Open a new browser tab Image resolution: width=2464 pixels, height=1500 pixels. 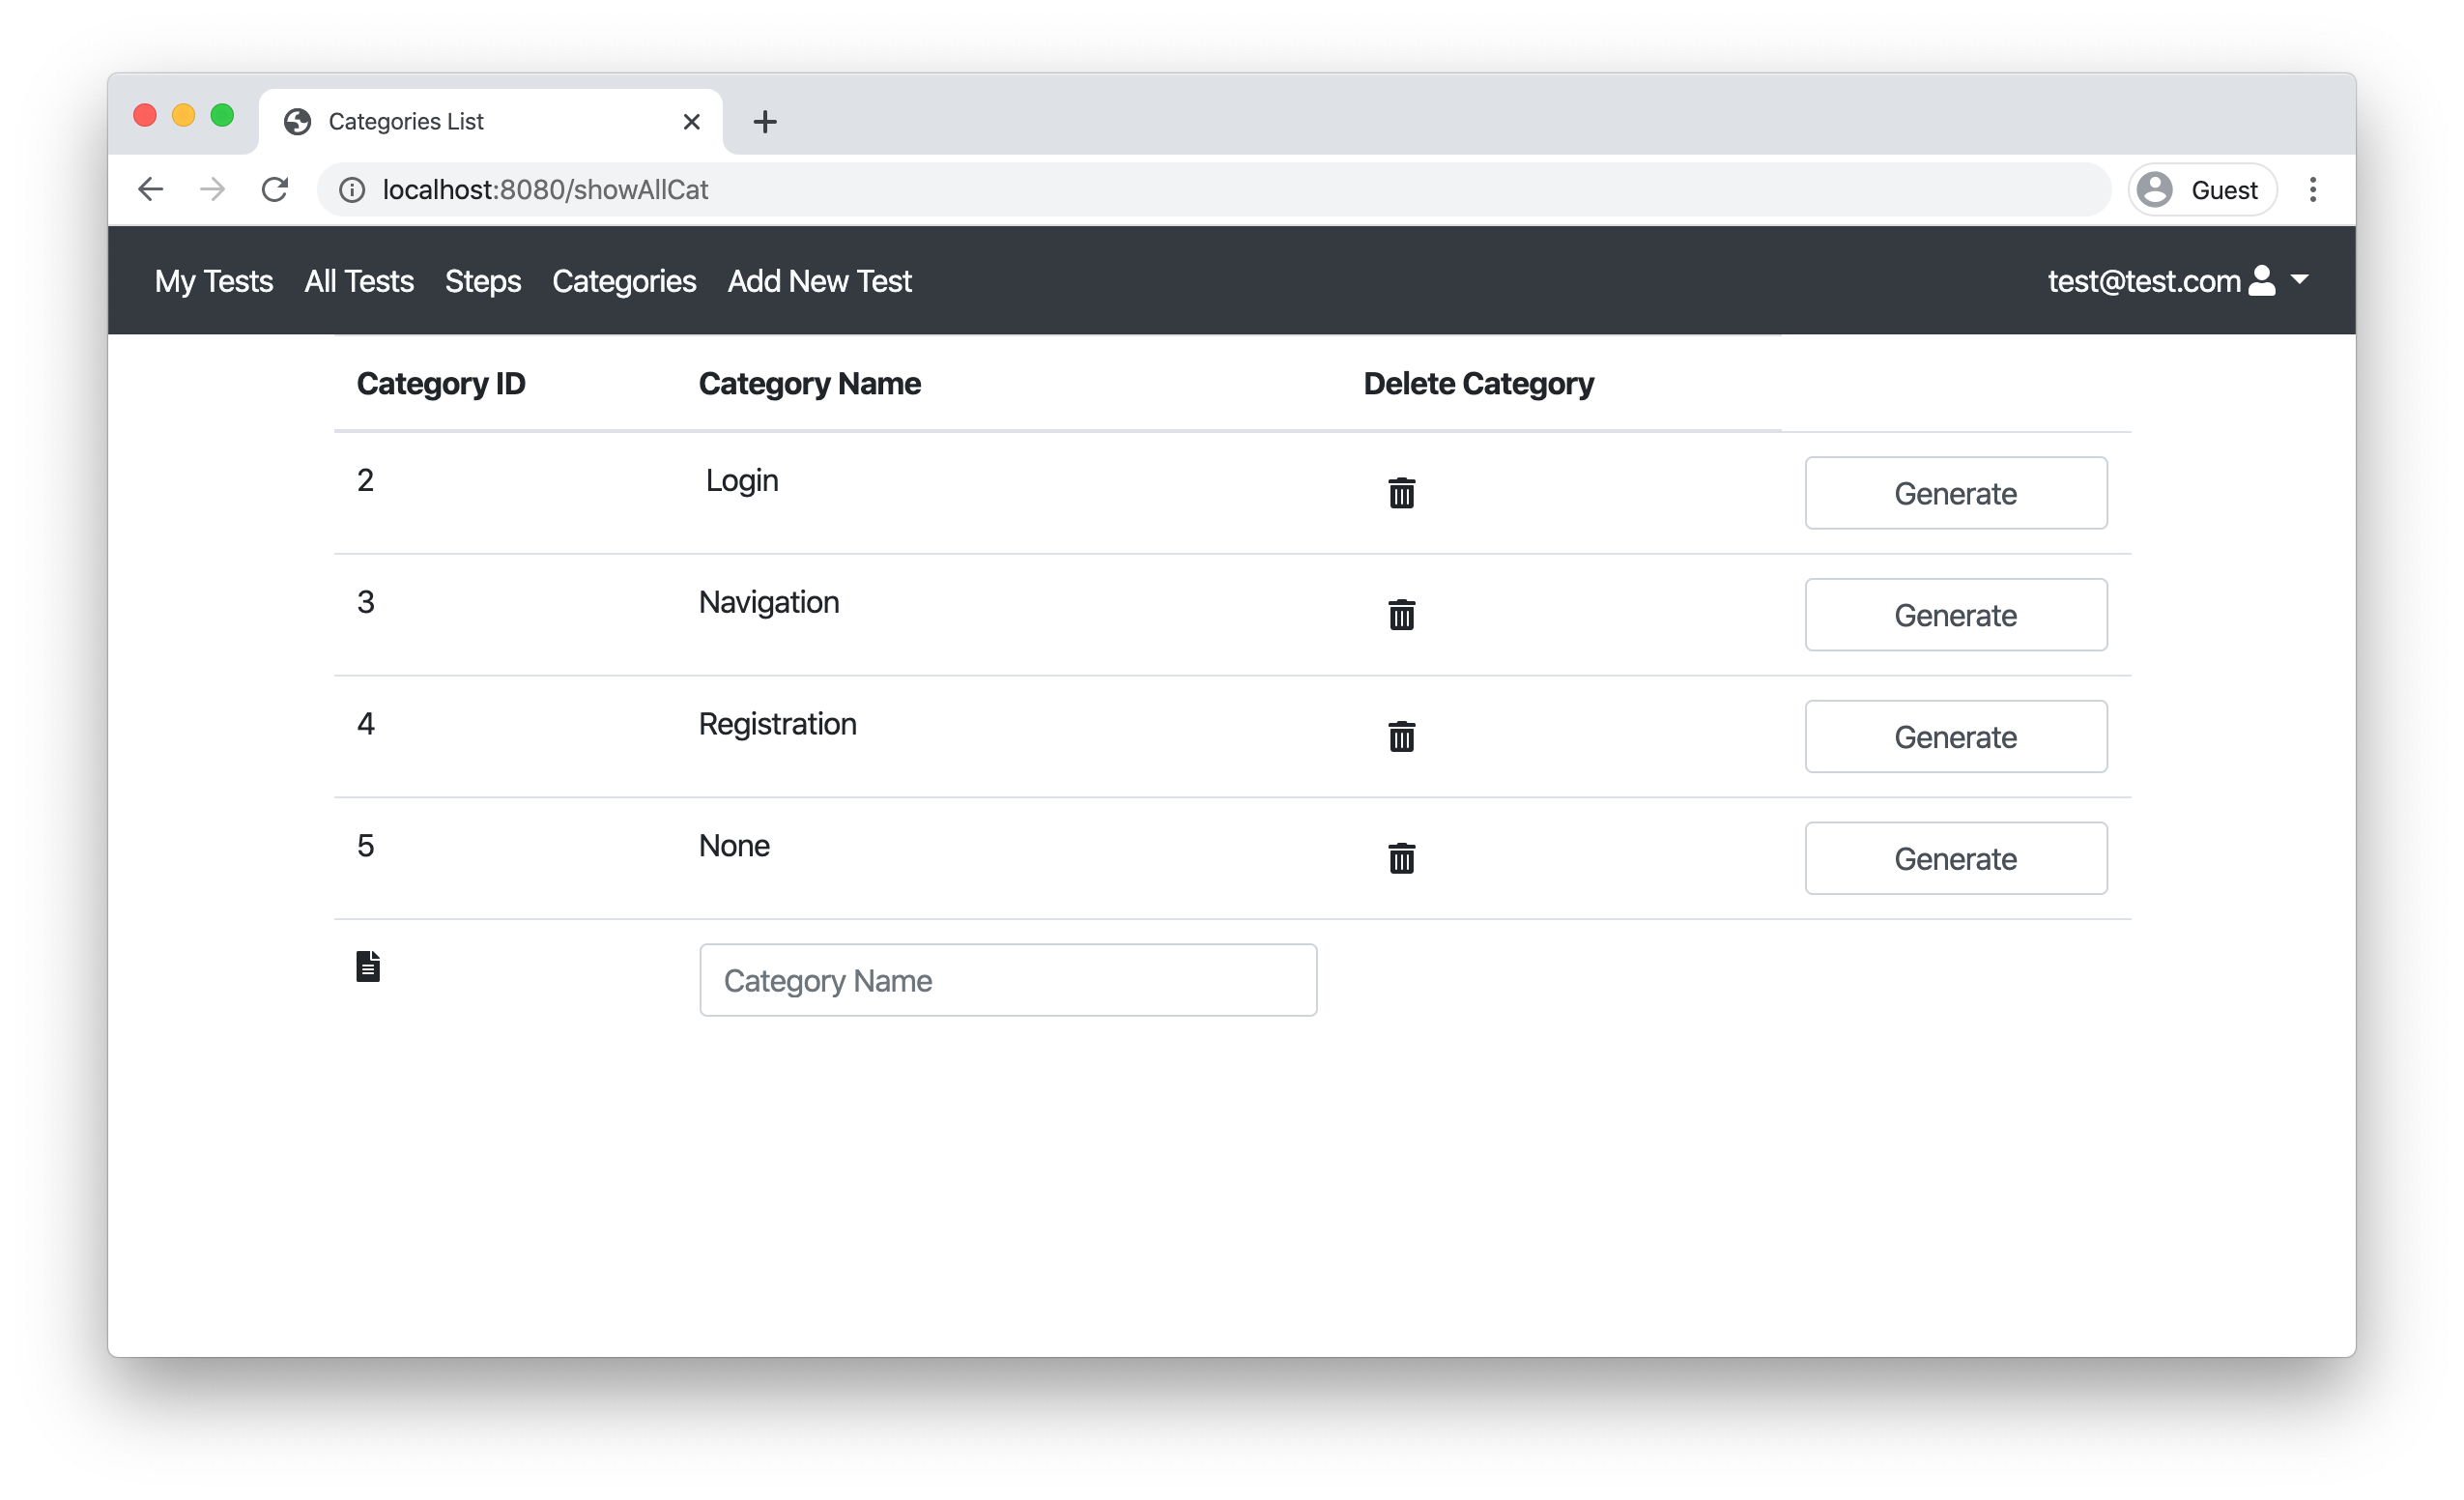[765, 122]
